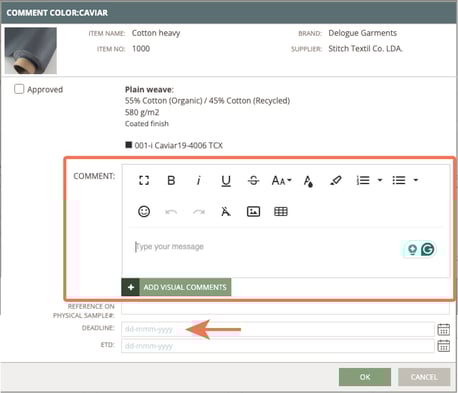Open the emoji picker
The height and width of the screenshot is (393, 458).
144,211
